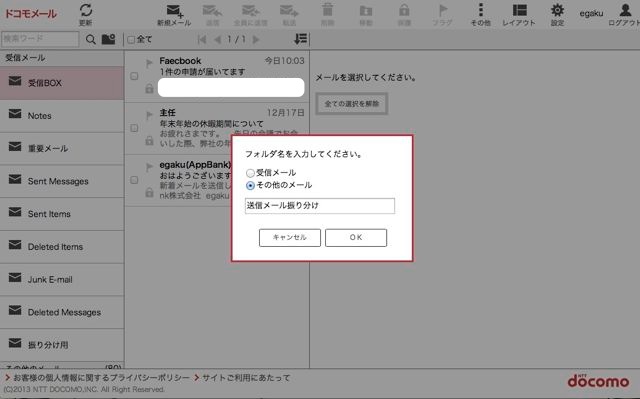Open the Deleted Messages folder
The image size is (640, 399).
click(62, 312)
